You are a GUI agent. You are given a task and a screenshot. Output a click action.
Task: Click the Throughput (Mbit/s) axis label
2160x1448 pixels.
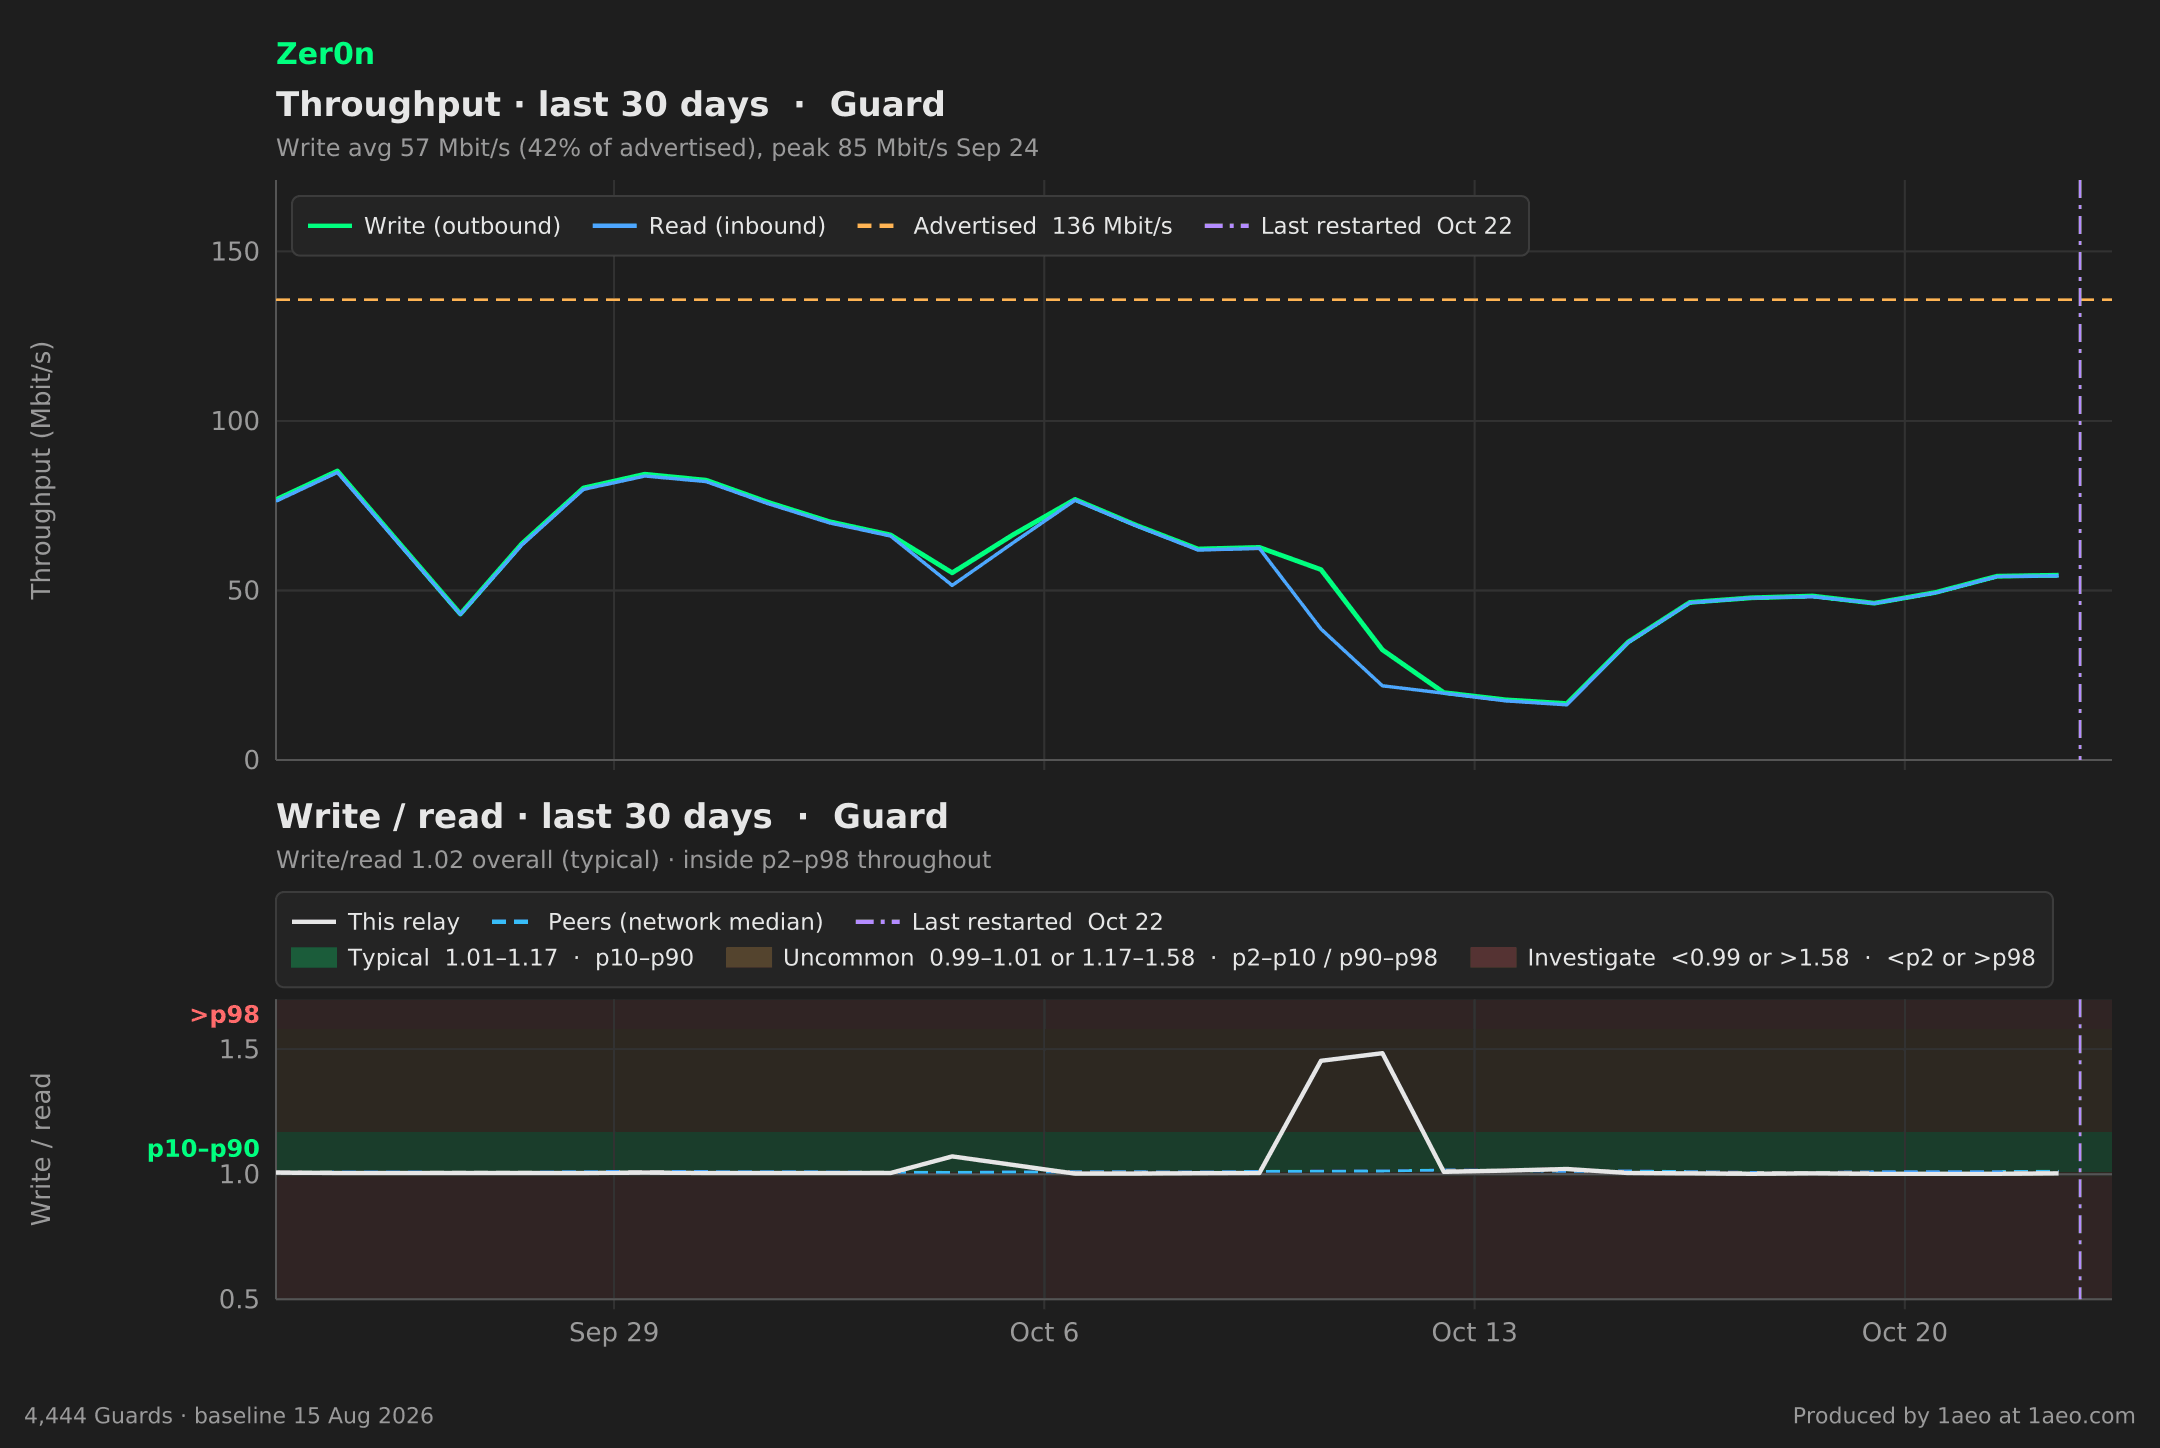(x=41, y=470)
